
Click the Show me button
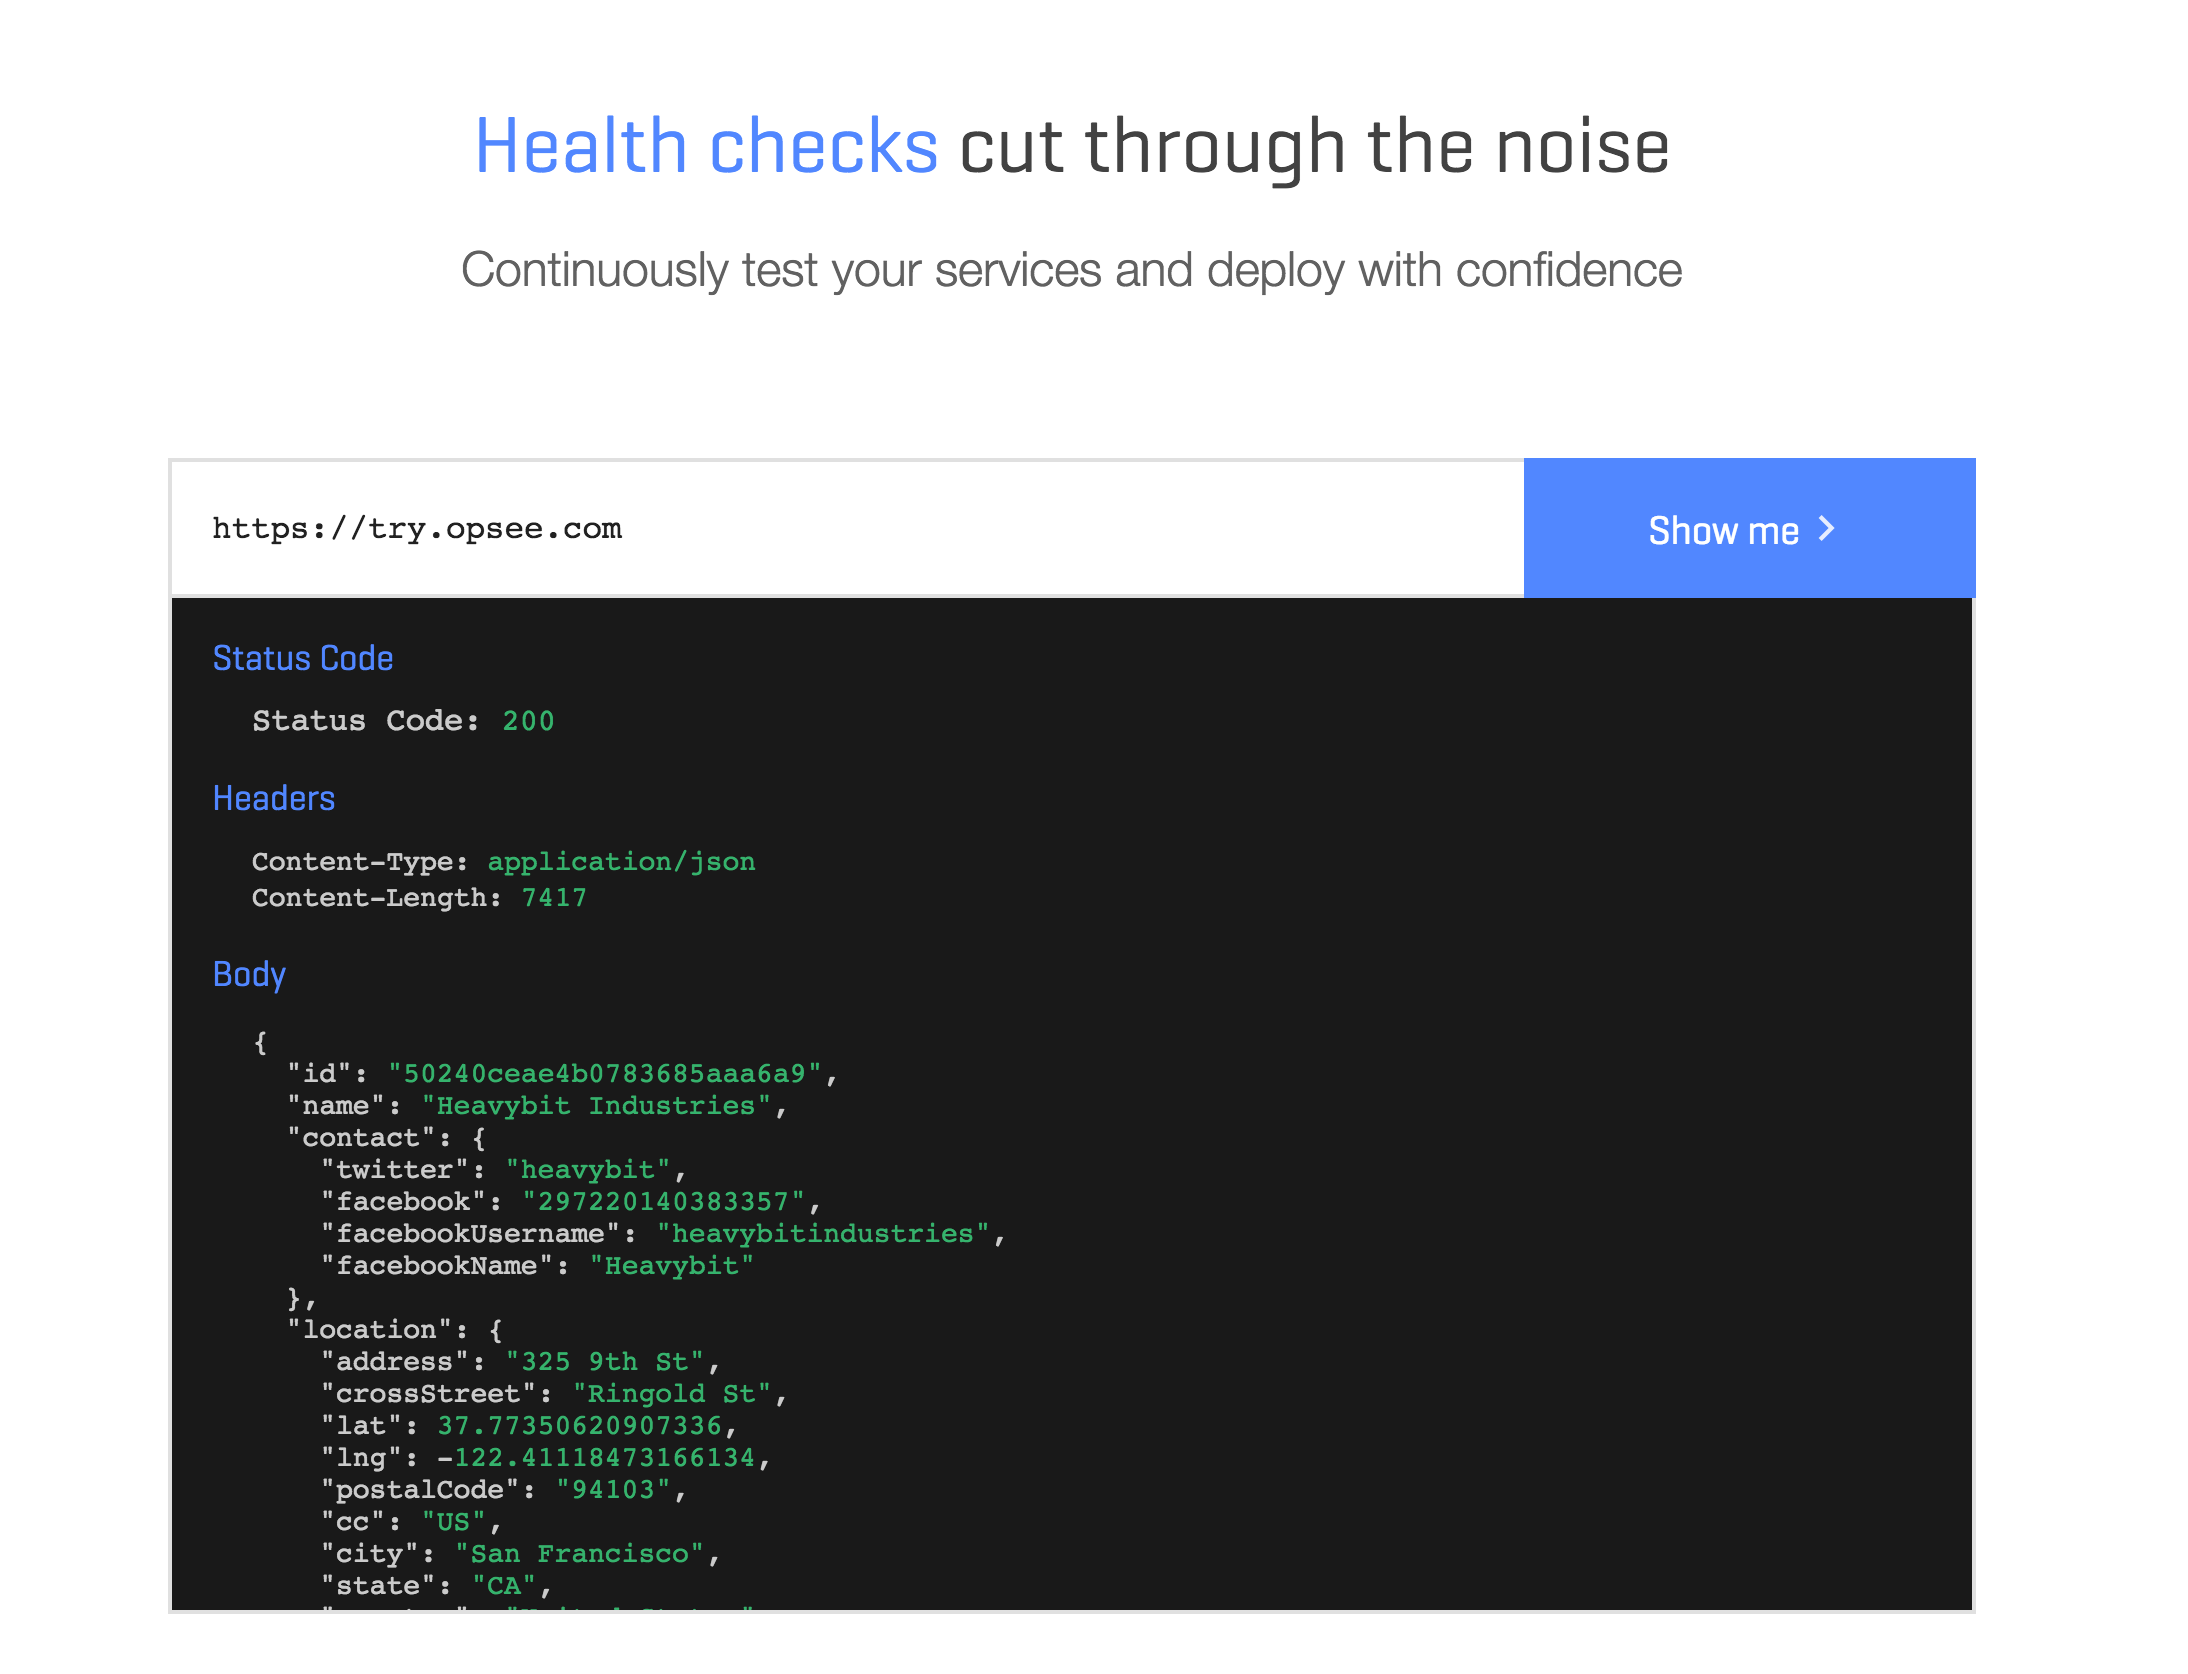(1747, 529)
